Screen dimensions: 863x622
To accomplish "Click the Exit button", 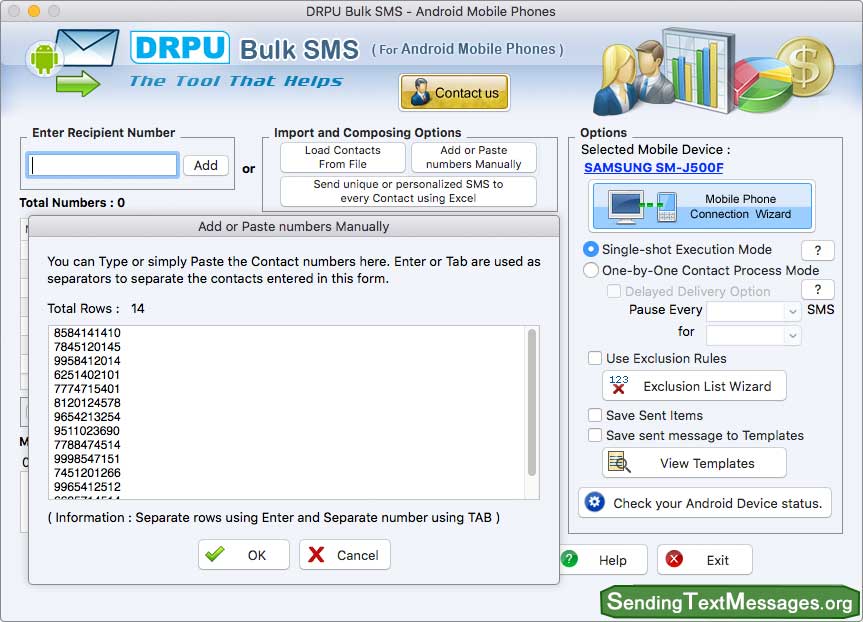I will [x=704, y=560].
